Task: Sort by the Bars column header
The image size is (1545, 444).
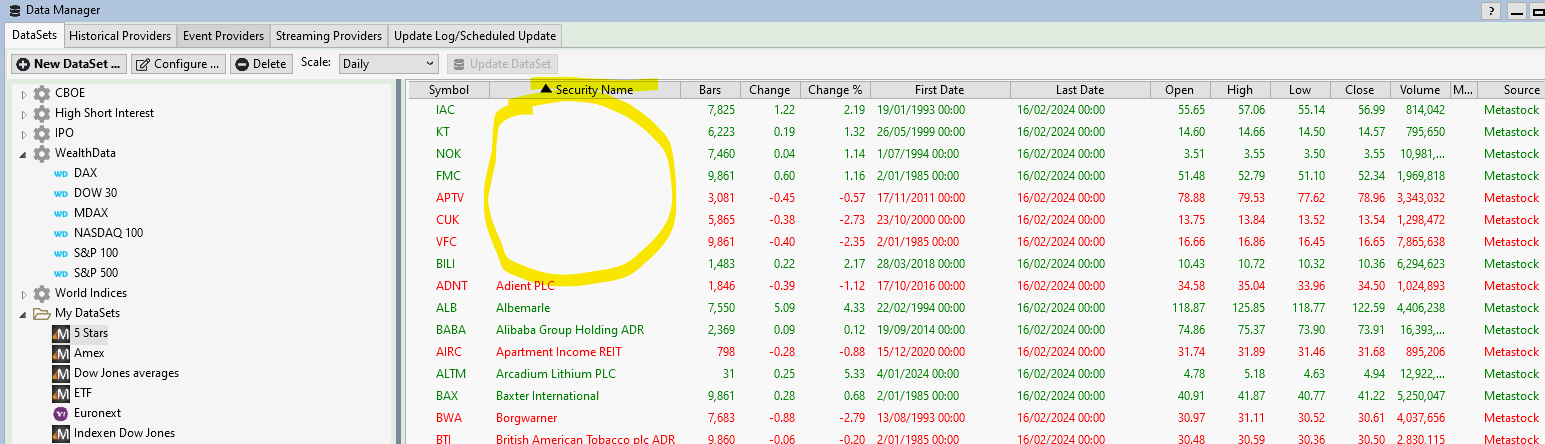Action: pyautogui.click(x=710, y=90)
